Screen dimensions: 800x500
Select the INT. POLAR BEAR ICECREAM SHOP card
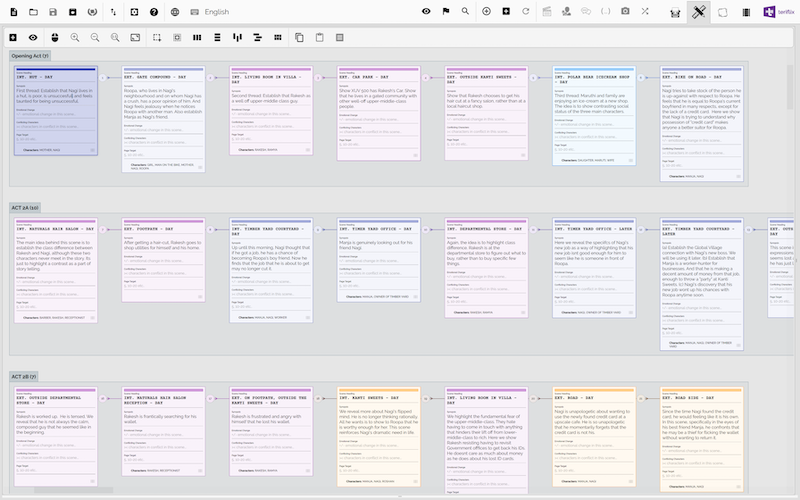pos(594,116)
